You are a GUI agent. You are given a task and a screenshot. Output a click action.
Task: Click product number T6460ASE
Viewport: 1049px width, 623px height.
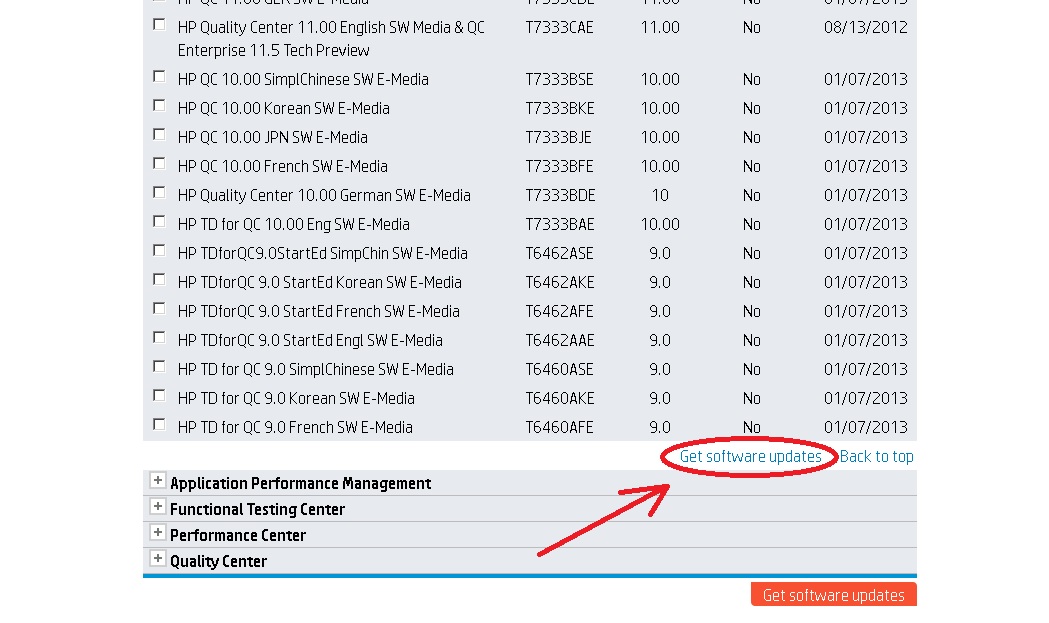click(x=559, y=369)
